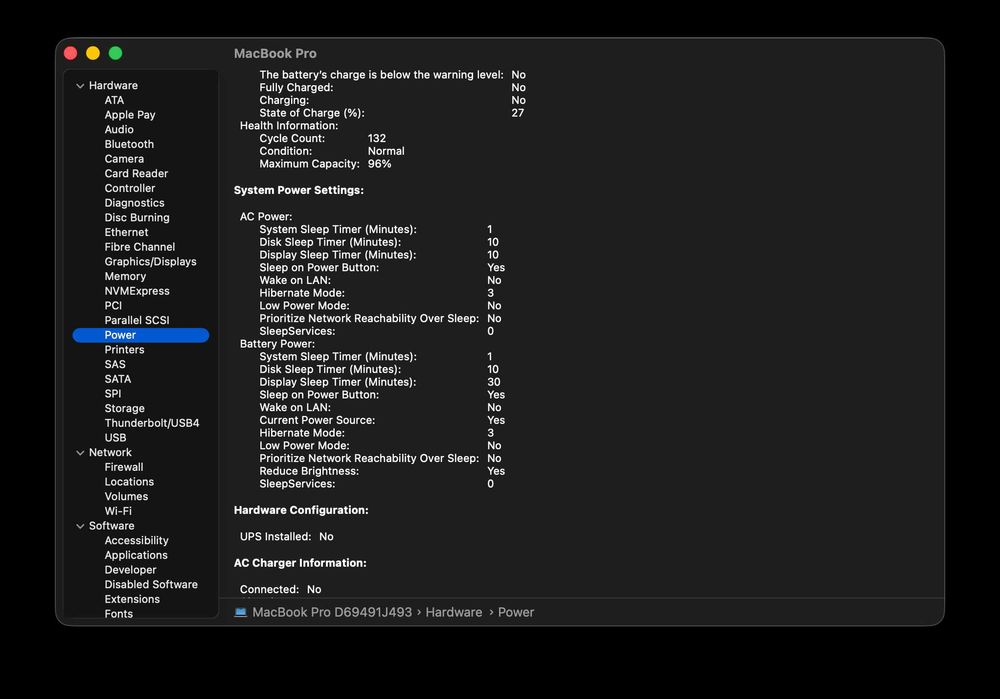Open Disabled Software entry
This screenshot has width=1000, height=699.
click(x=151, y=584)
